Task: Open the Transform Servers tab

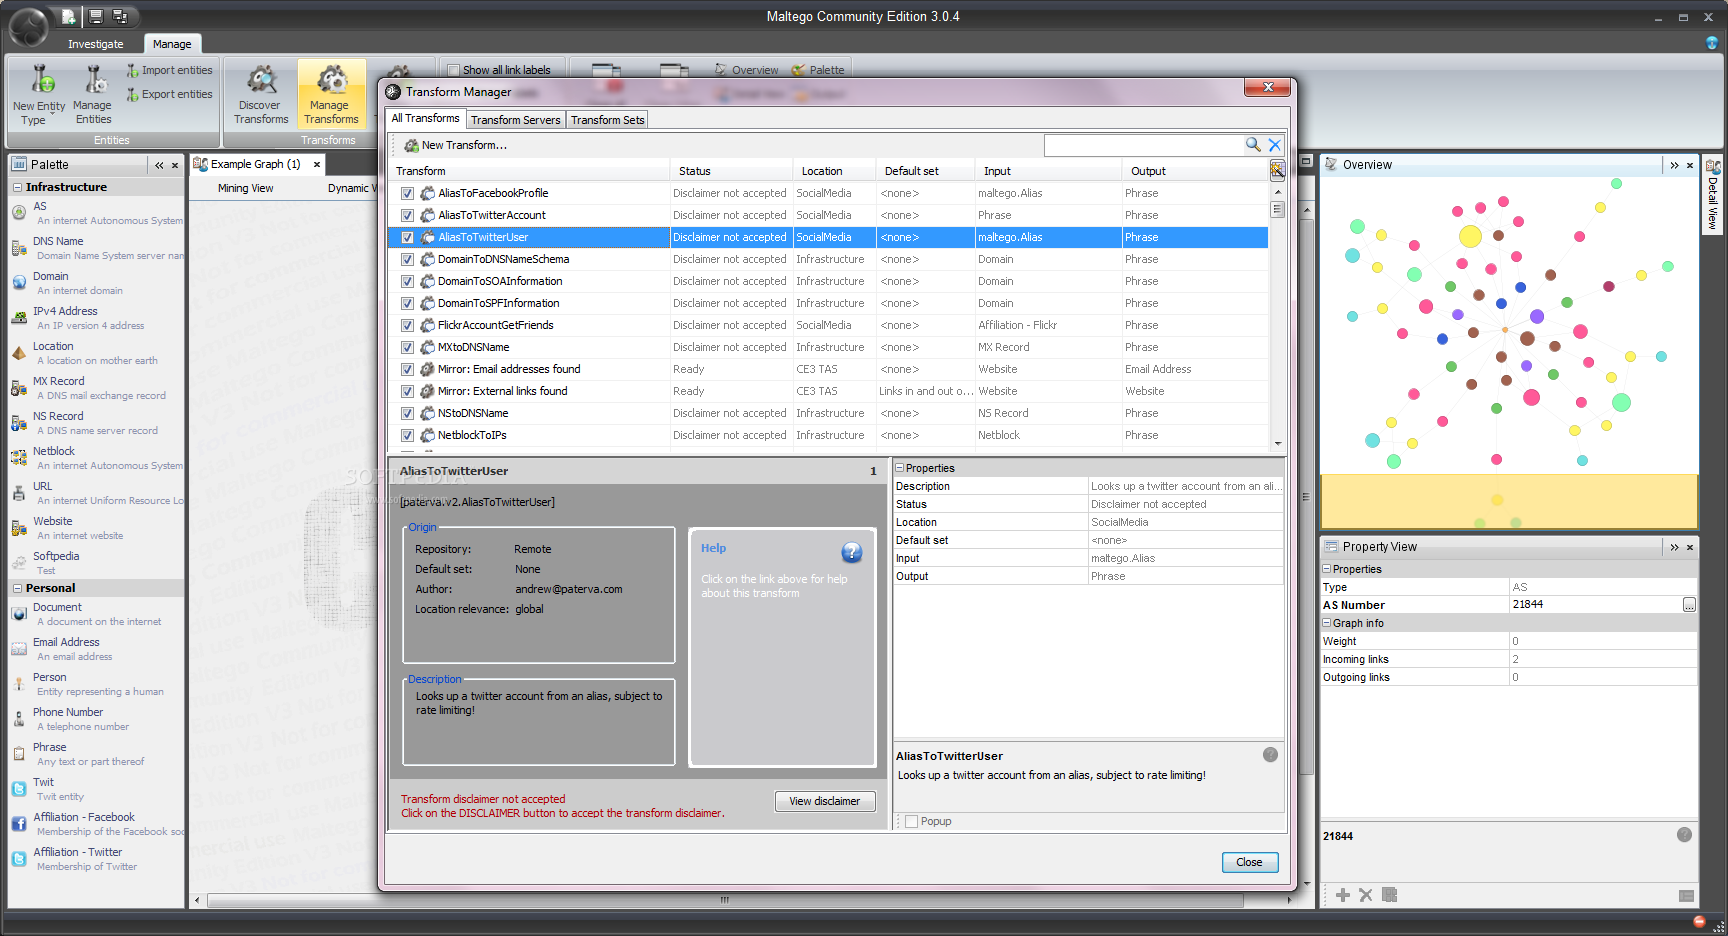Action: pyautogui.click(x=516, y=120)
